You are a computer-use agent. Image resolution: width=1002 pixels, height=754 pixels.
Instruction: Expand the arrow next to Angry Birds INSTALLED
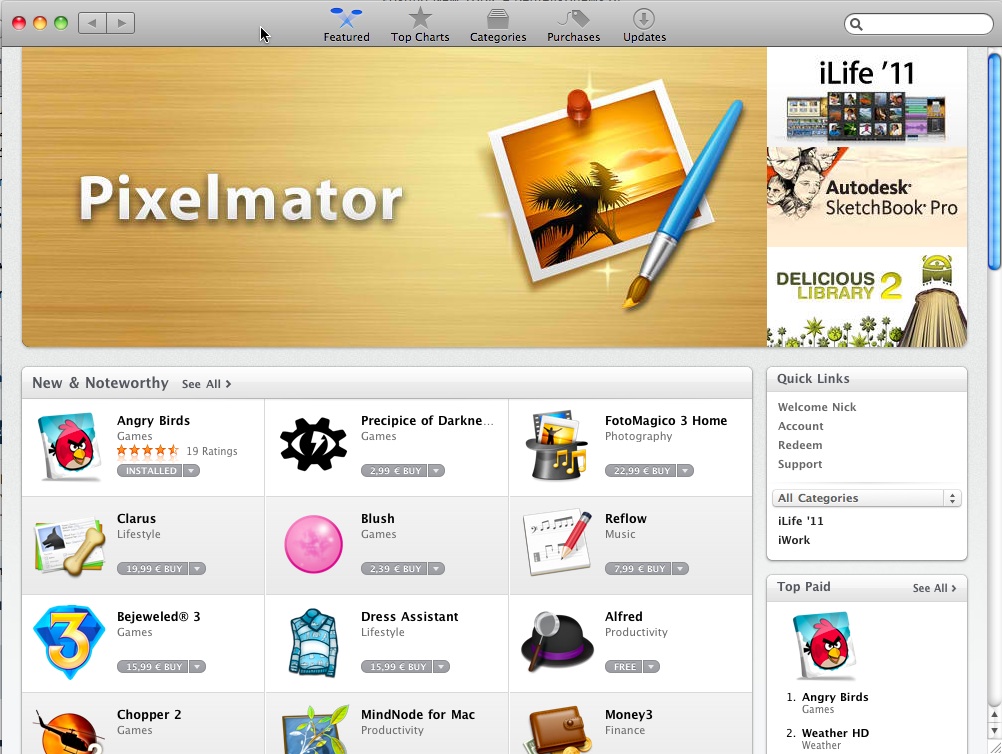pos(191,471)
